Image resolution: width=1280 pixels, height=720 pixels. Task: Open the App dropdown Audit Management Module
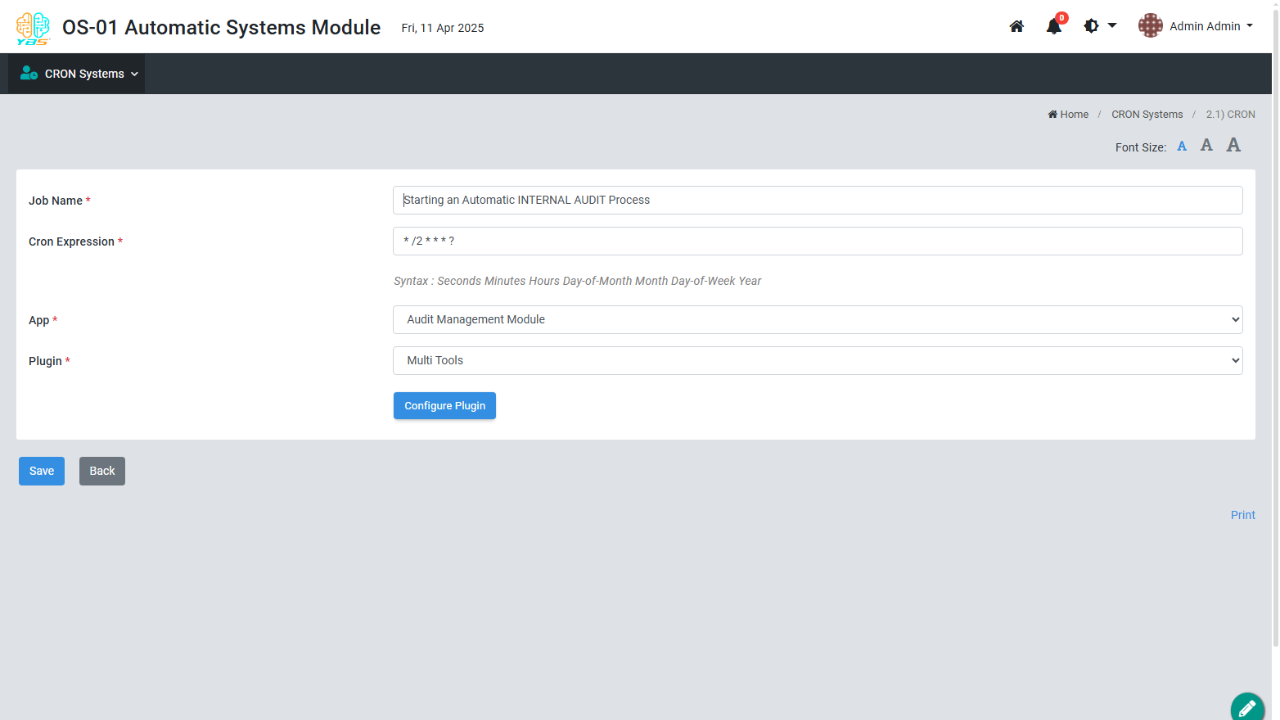[817, 320]
